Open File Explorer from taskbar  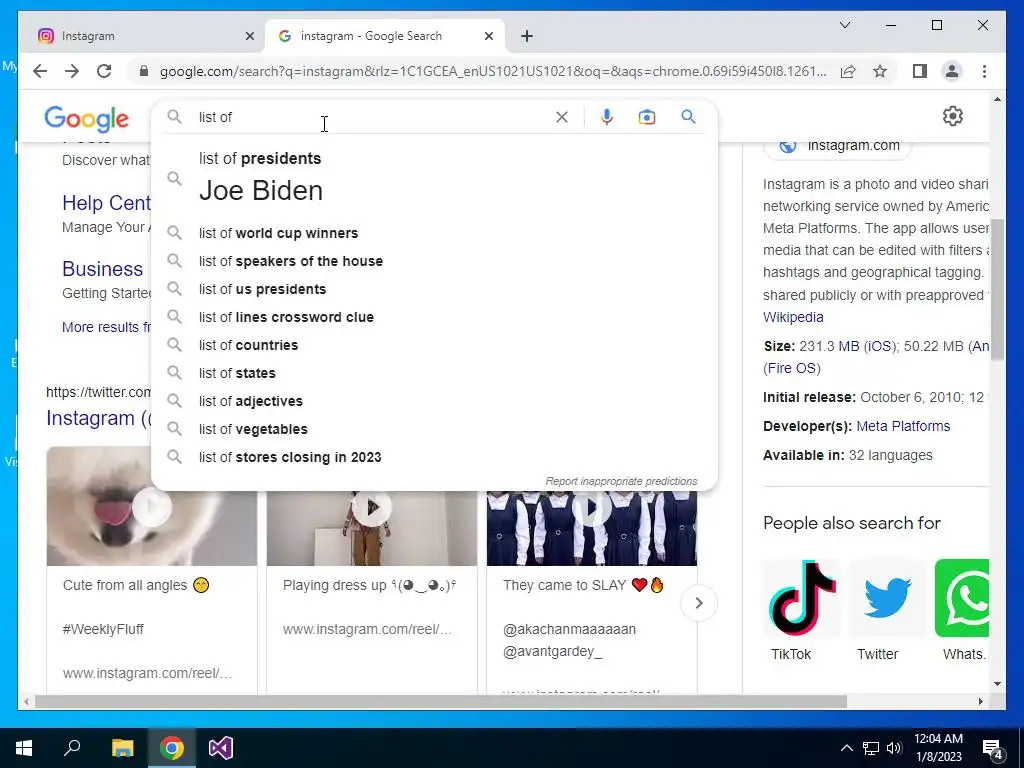coord(122,748)
